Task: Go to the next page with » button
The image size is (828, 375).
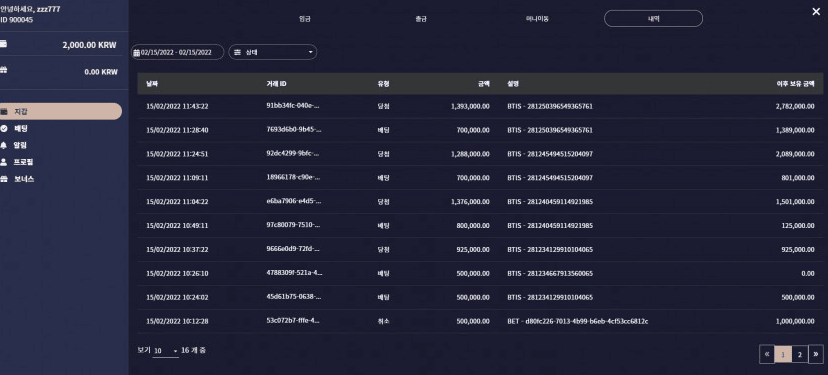Action: [816, 354]
